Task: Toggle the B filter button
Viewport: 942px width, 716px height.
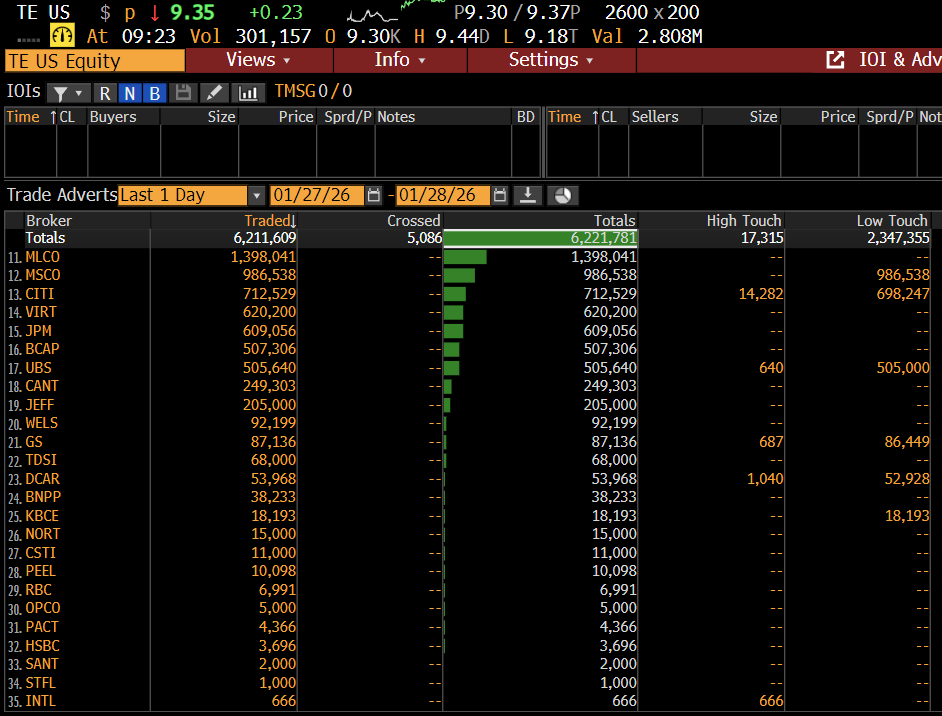Action: coord(154,94)
